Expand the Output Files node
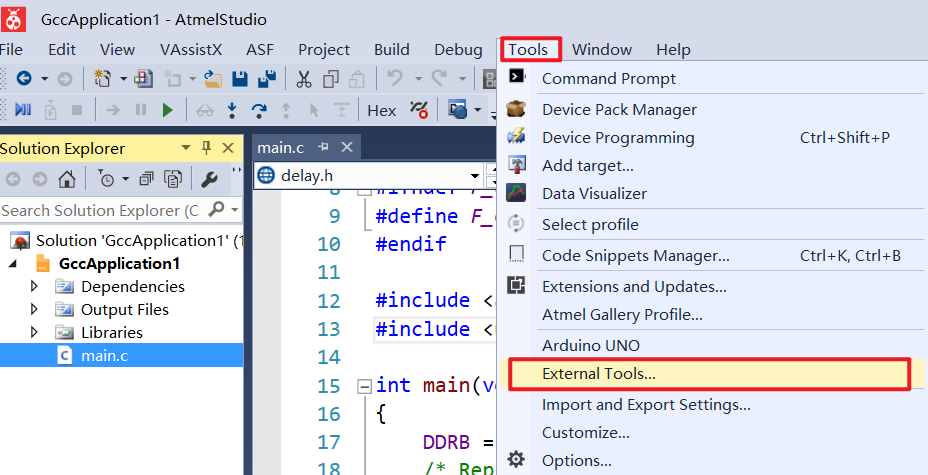This screenshot has width=928, height=475. point(34,309)
